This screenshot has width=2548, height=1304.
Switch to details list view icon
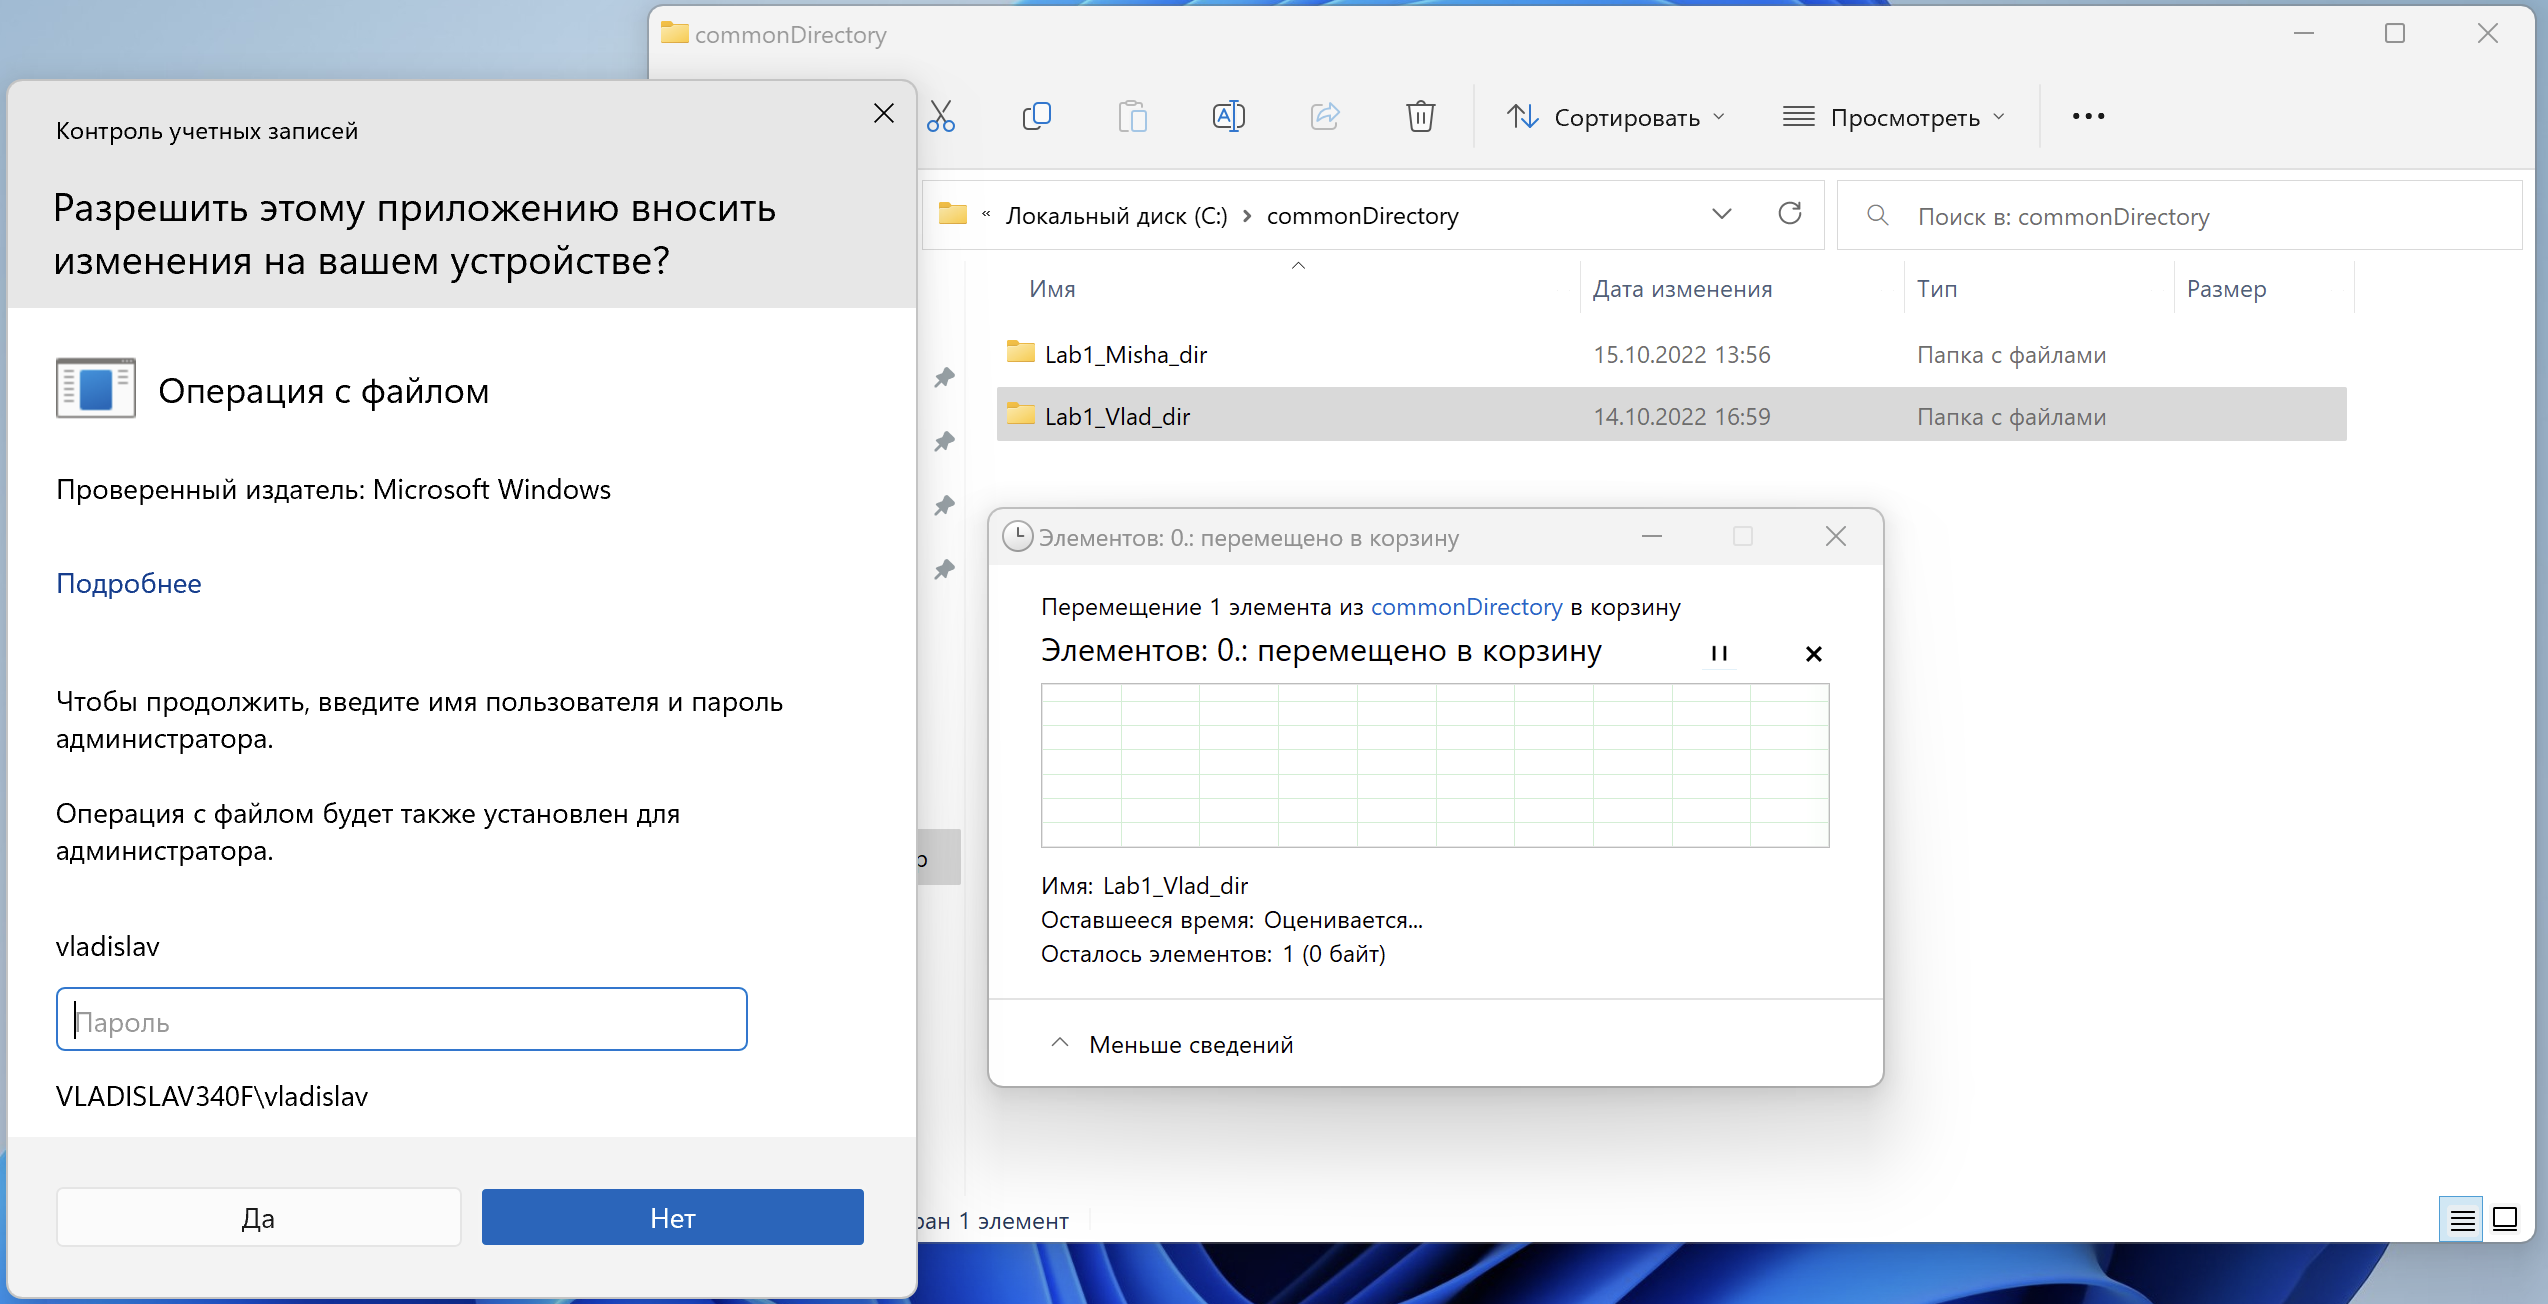(x=2461, y=1219)
